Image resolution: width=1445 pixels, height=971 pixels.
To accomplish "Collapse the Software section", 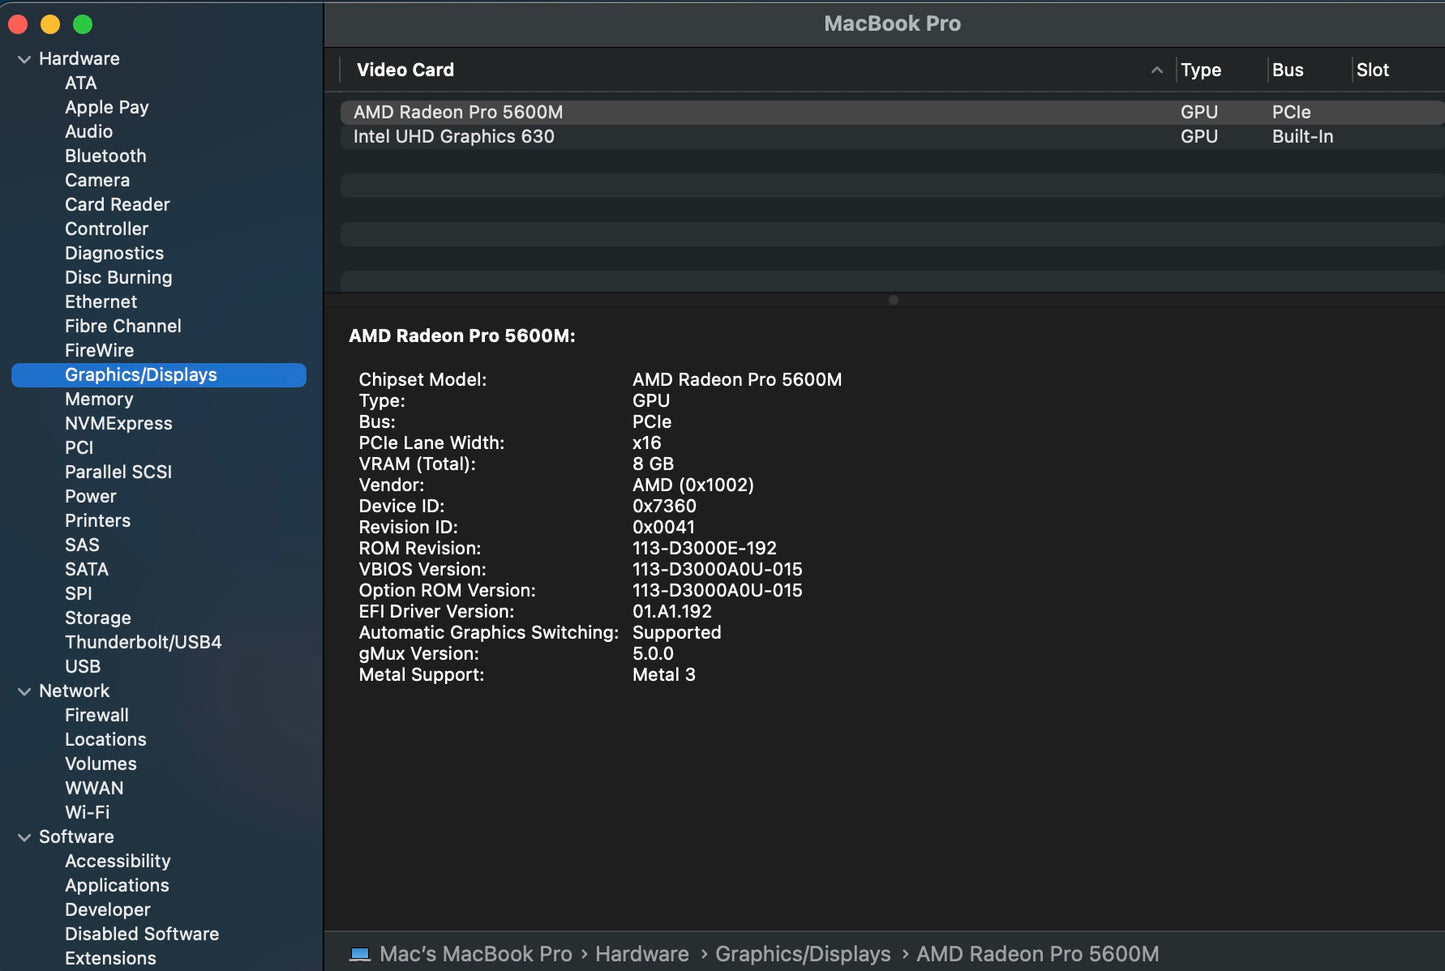I will click(24, 837).
